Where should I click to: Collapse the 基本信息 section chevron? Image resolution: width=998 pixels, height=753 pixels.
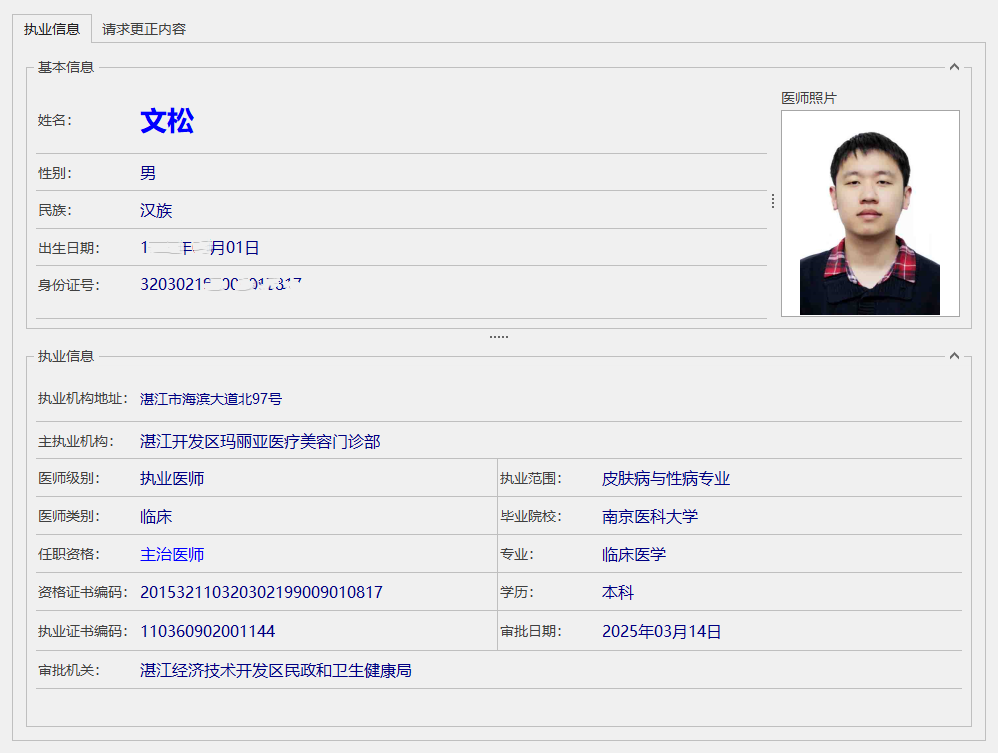pos(954,67)
